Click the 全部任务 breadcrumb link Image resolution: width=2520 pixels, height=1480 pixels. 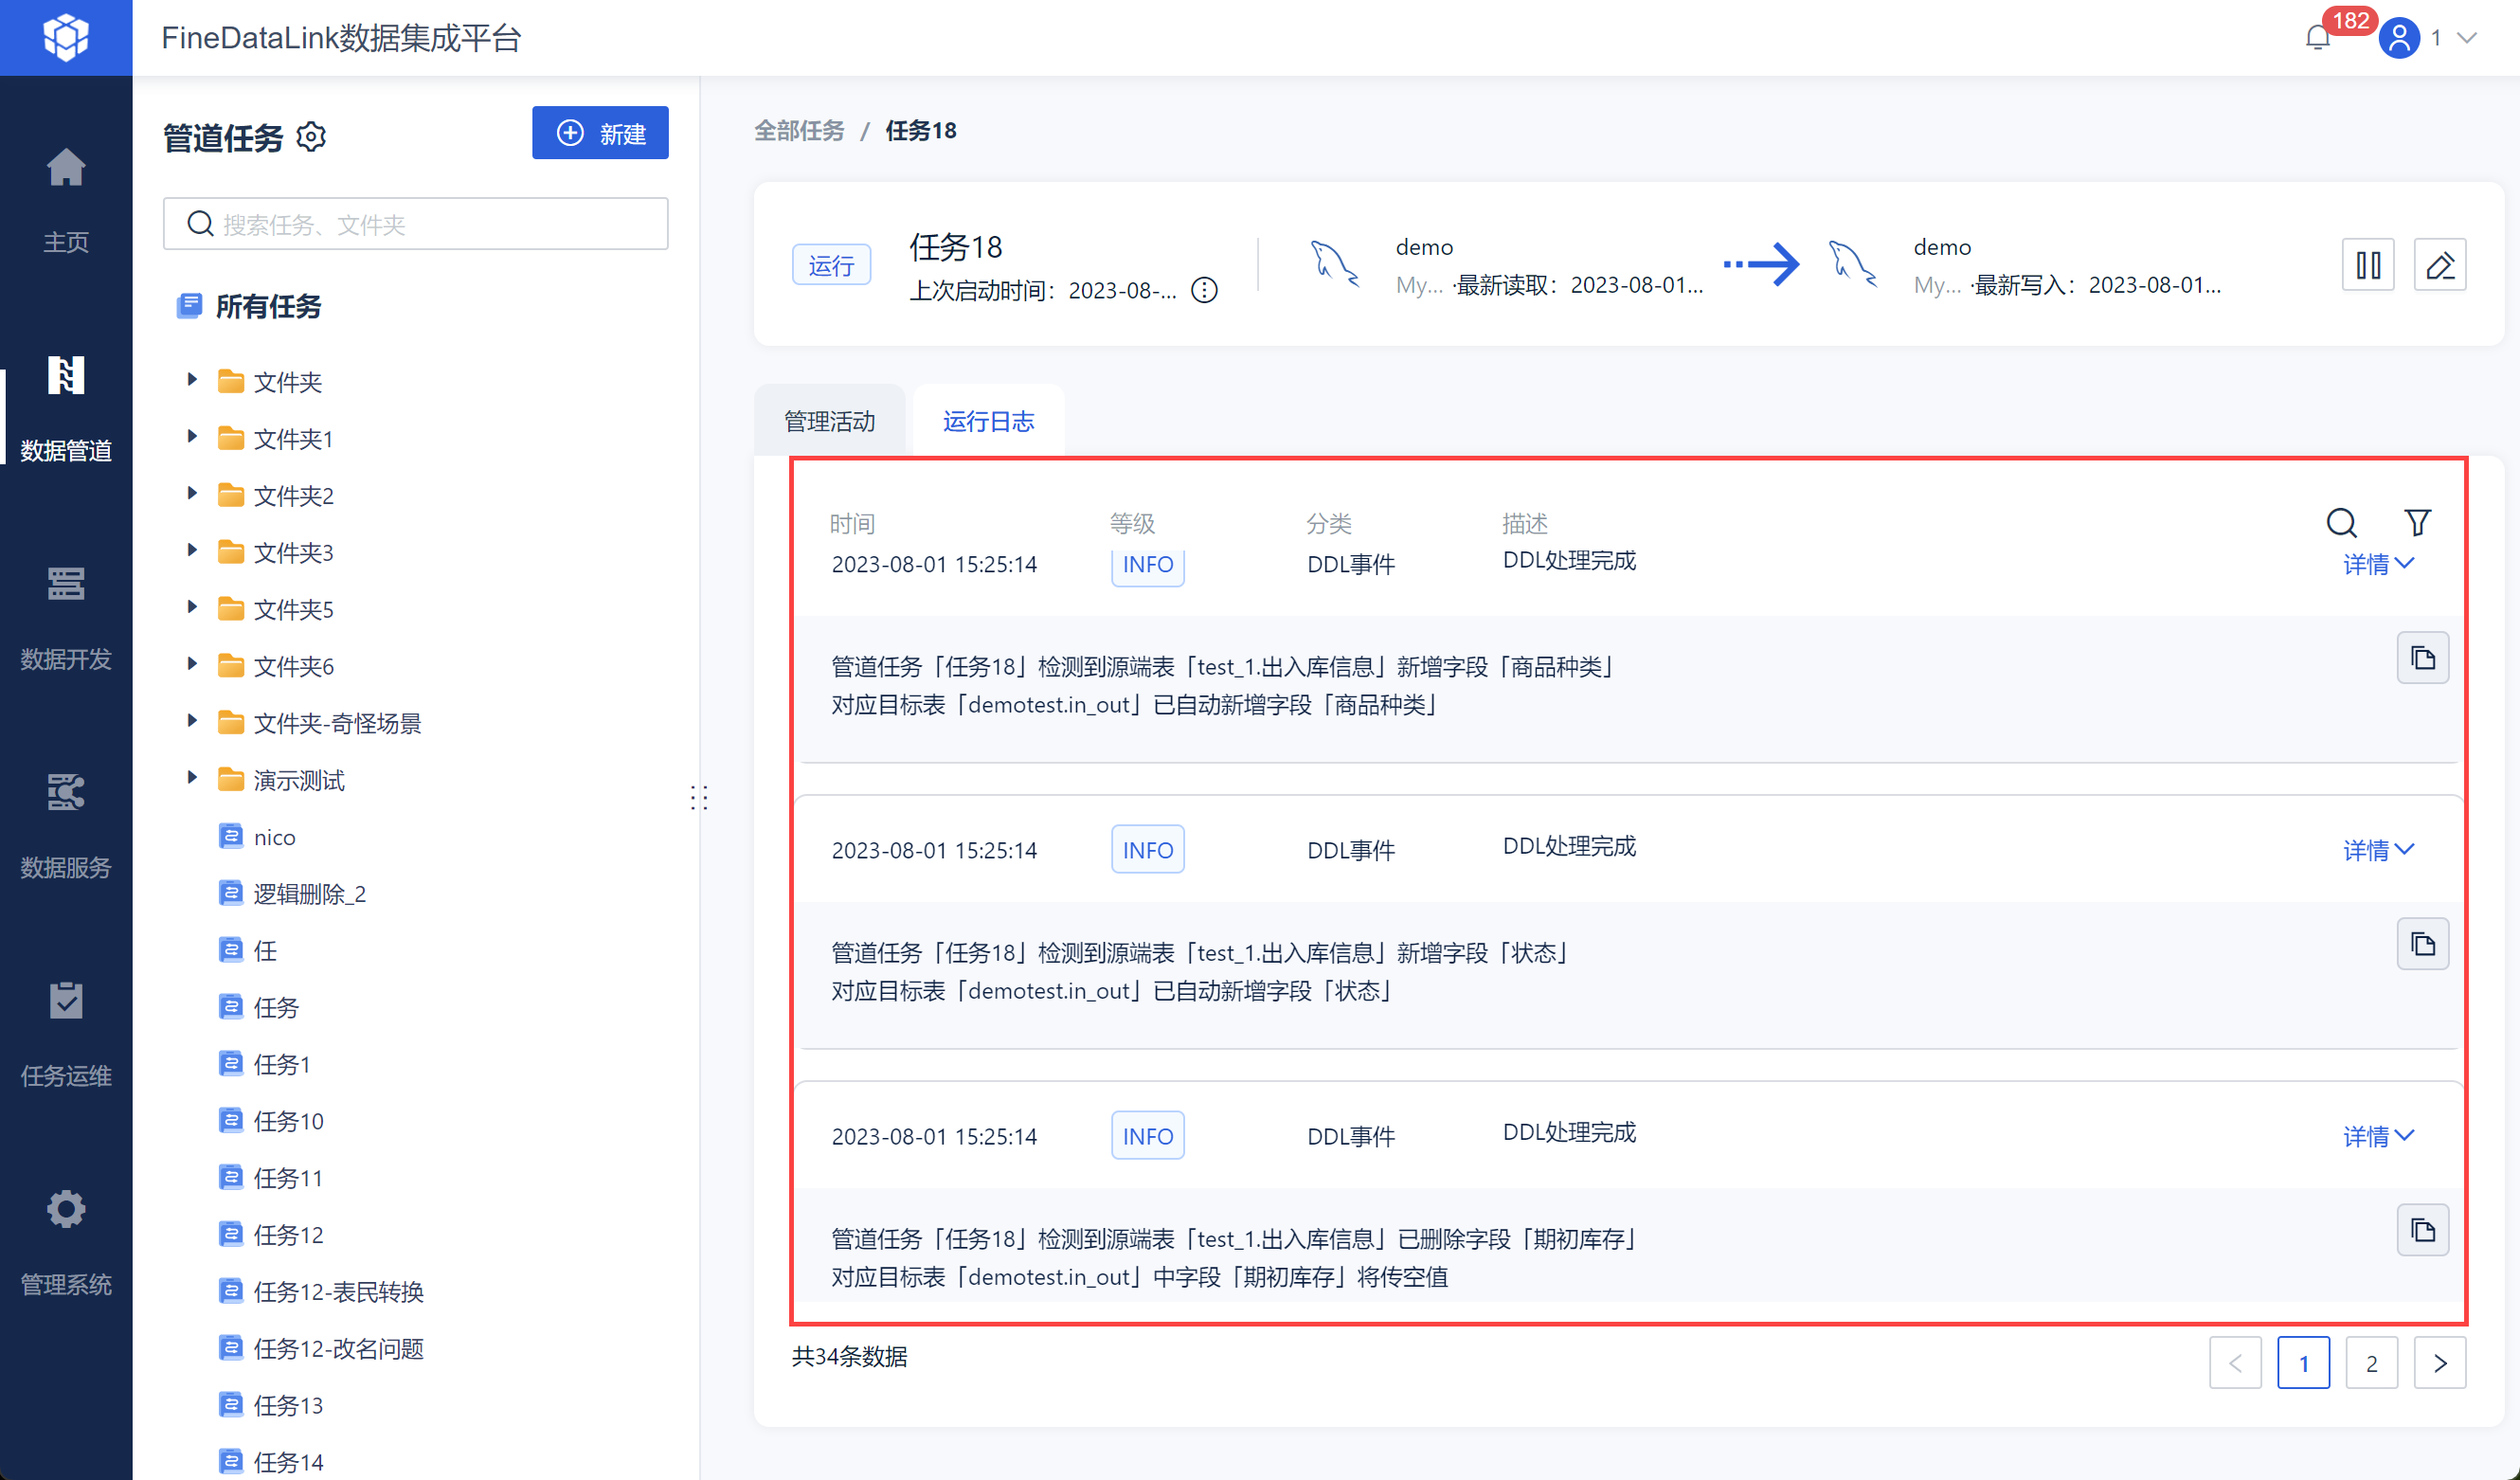tap(798, 130)
